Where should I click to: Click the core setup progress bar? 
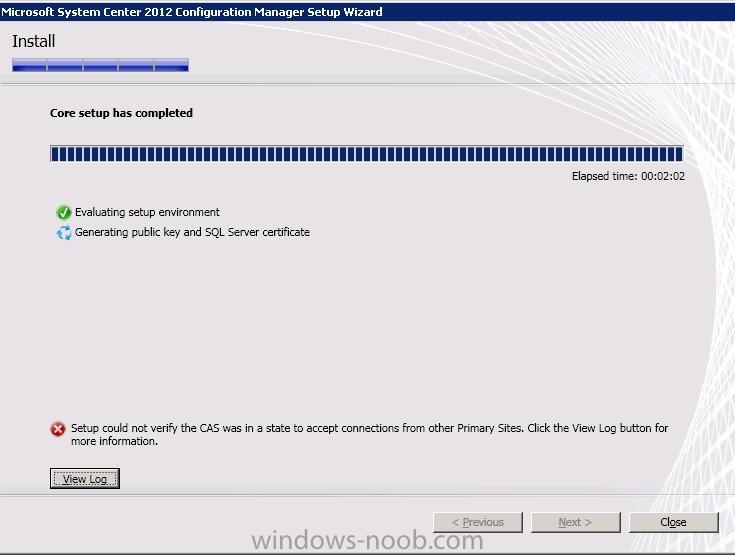pyautogui.click(x=367, y=154)
